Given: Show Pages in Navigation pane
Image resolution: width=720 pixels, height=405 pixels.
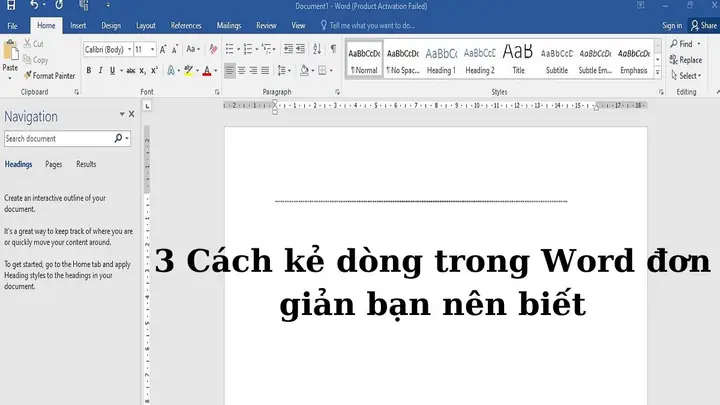Looking at the screenshot, I should 54,164.
